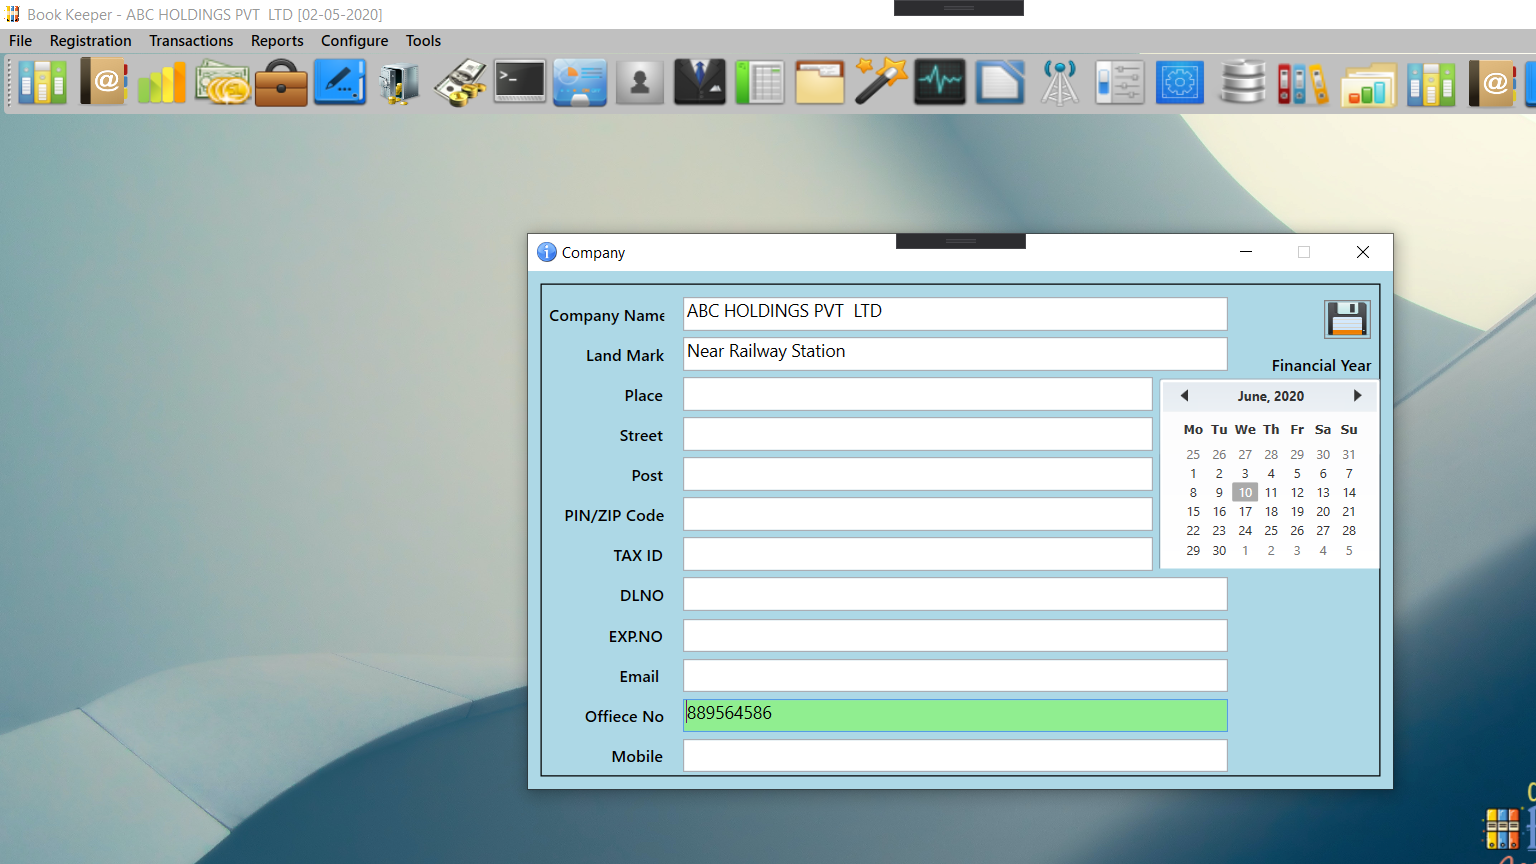Image resolution: width=1536 pixels, height=864 pixels.
Task: Open the green spreadsheet icon
Action: coord(760,83)
